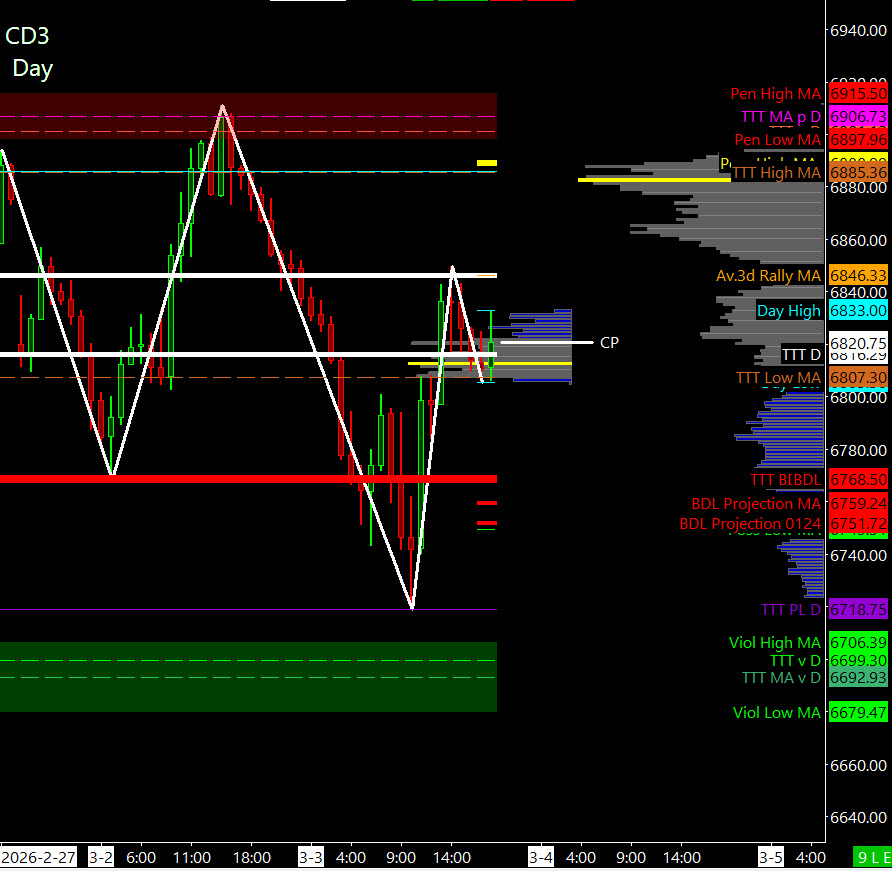Click the cyan Day High label
The image size is (892, 871).
tap(788, 311)
